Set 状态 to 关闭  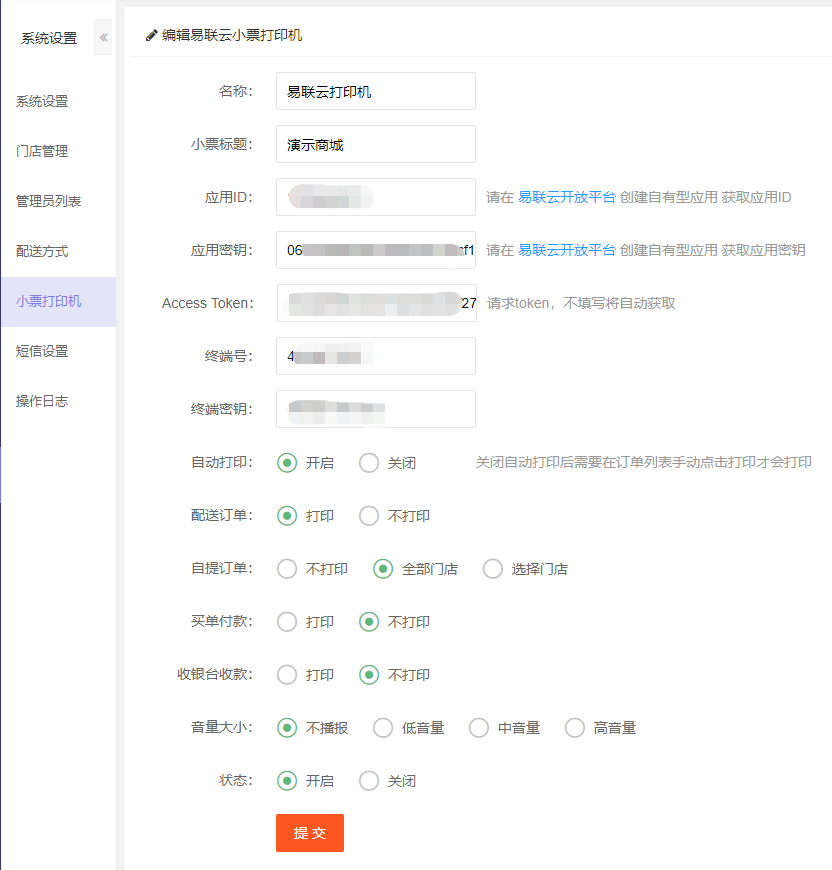(x=370, y=781)
